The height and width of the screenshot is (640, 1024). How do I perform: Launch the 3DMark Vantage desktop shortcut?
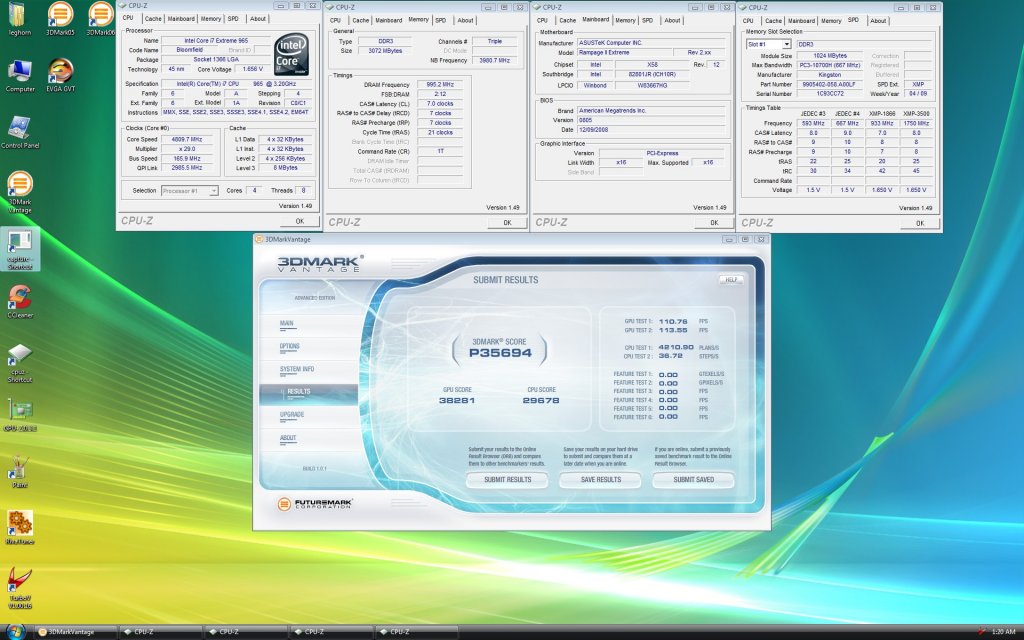coord(20,192)
